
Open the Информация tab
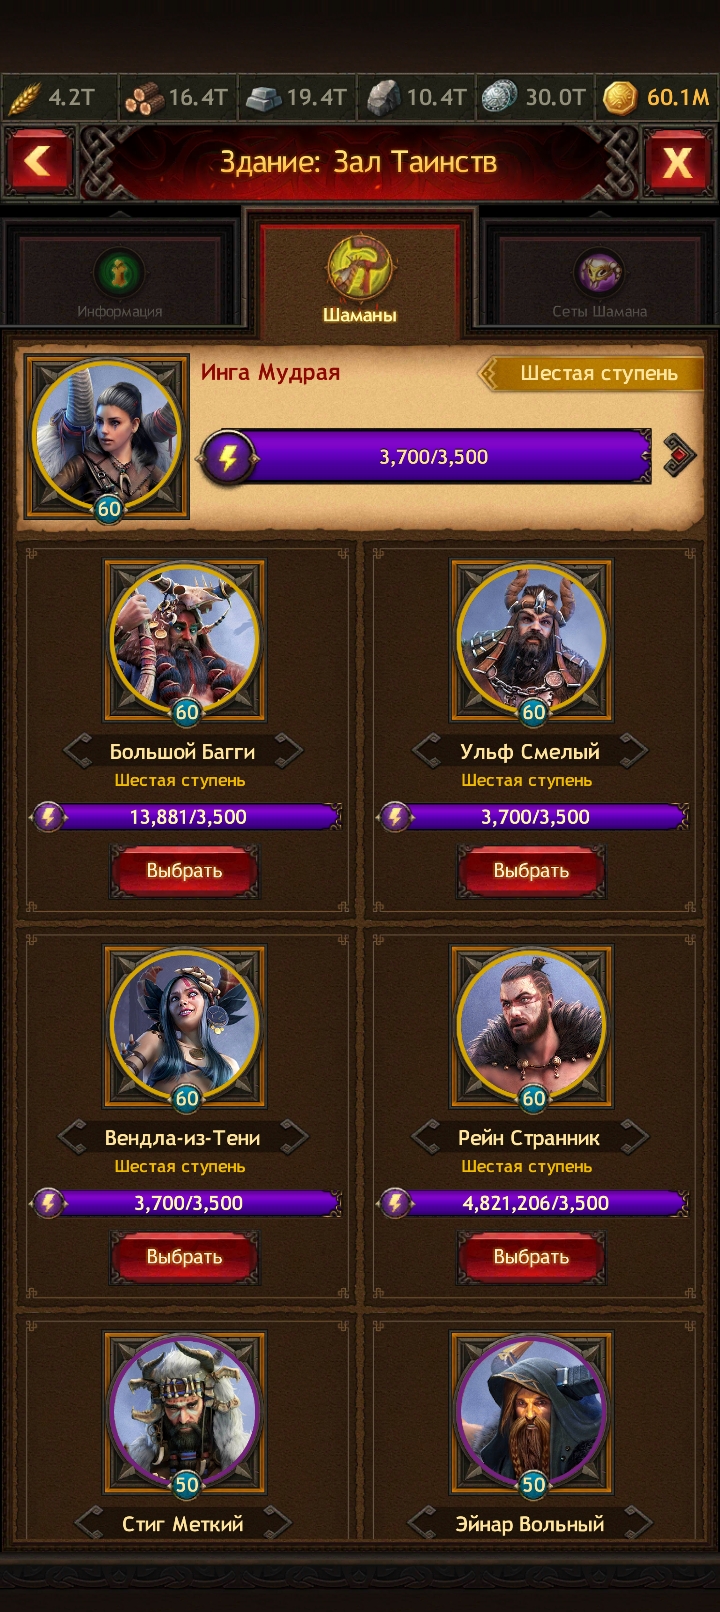click(x=120, y=282)
